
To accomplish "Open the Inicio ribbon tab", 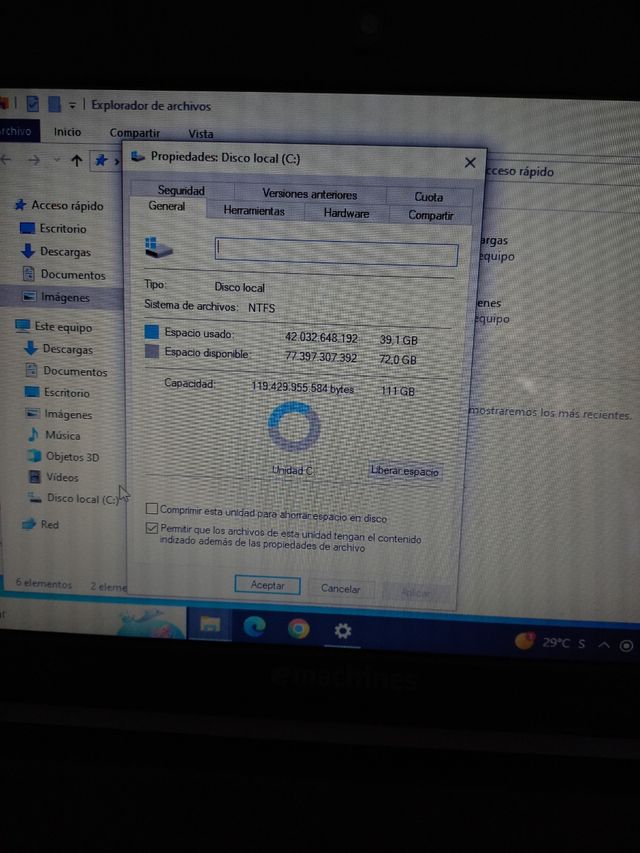I will tap(67, 132).
